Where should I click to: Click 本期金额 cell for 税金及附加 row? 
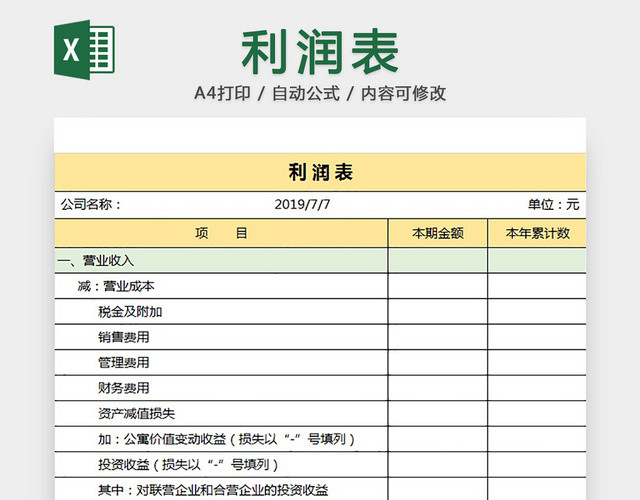tap(438, 312)
